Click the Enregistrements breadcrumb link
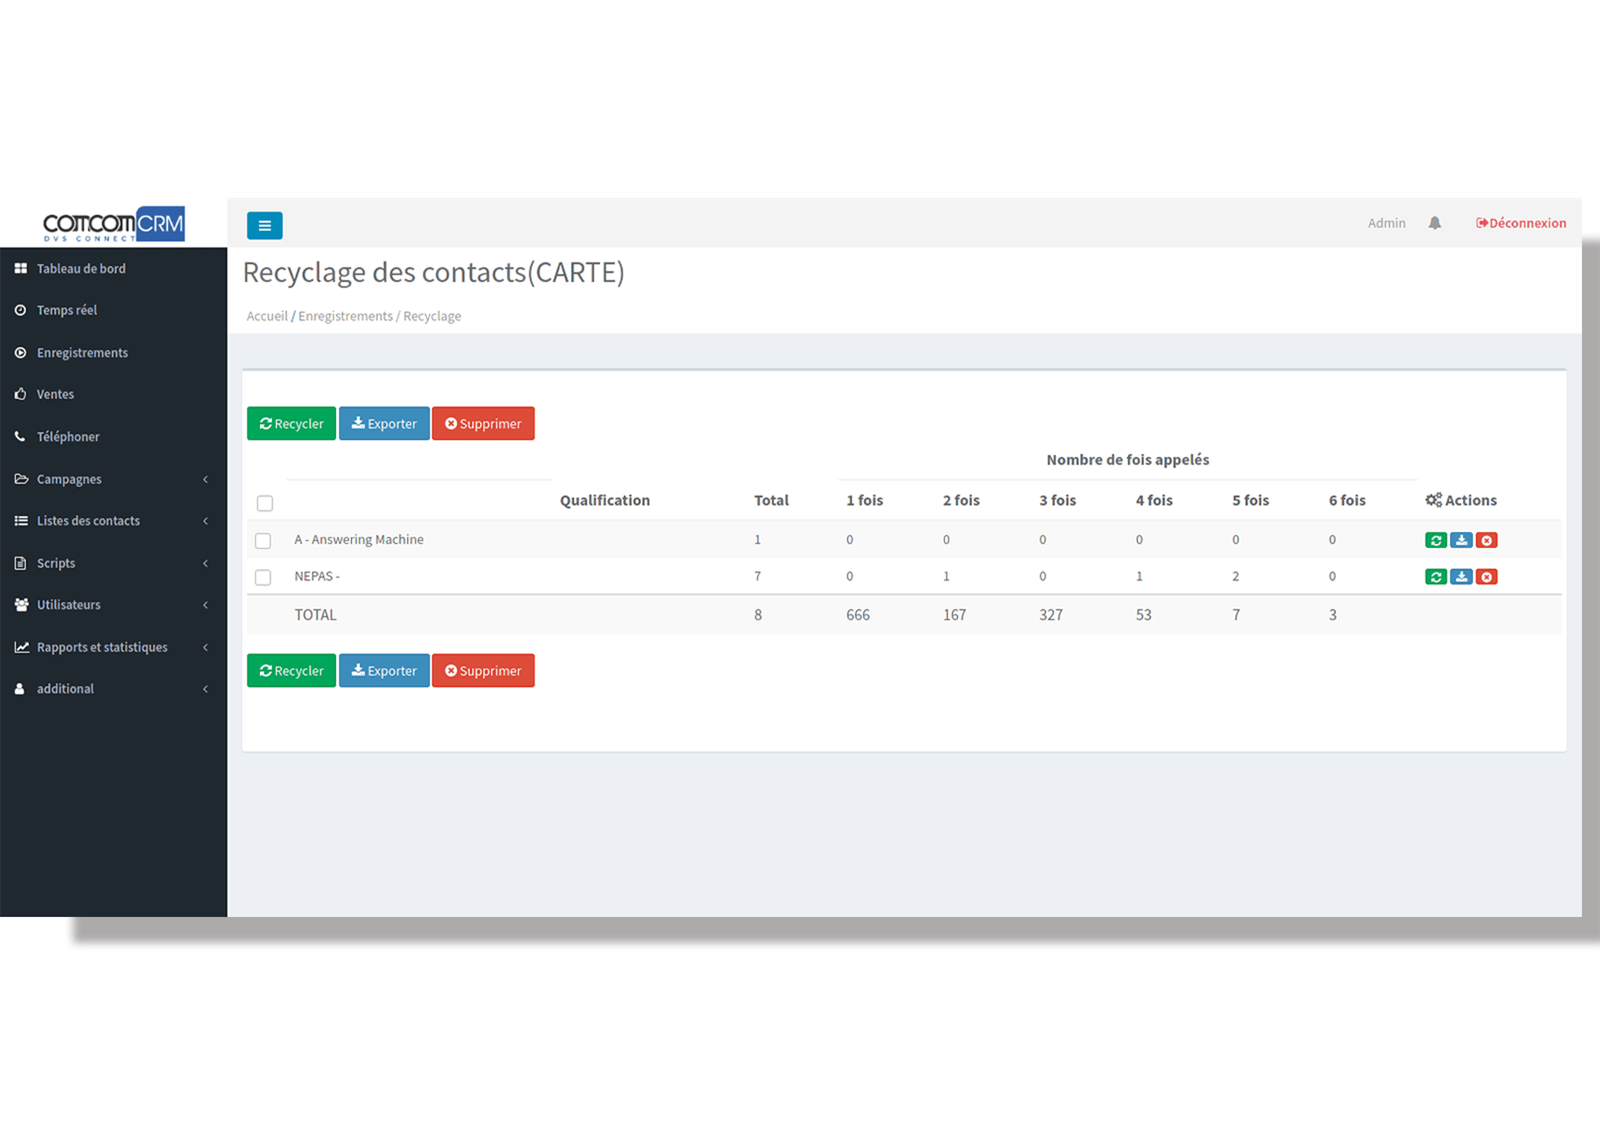Screen dimensions: 1600x1123 tap(345, 316)
